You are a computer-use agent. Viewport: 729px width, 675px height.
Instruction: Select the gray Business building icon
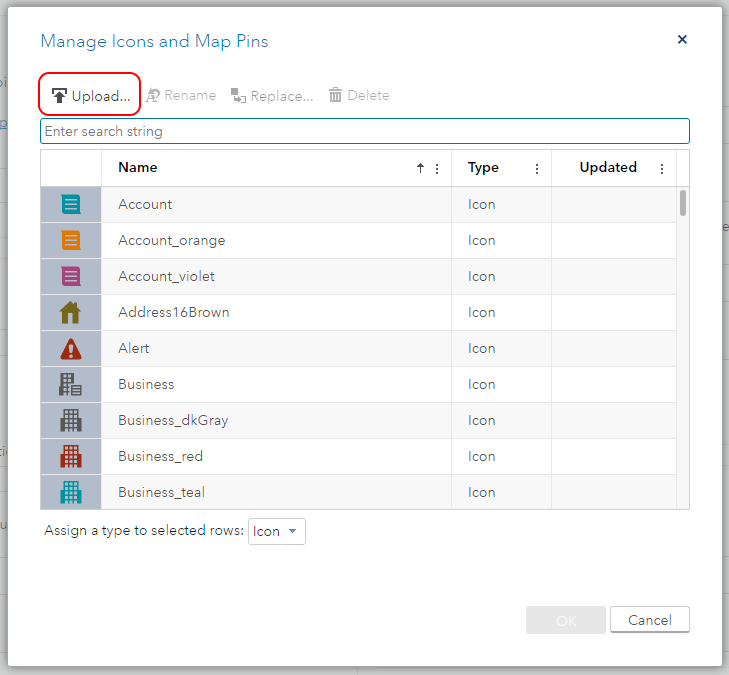pyautogui.click(x=71, y=385)
